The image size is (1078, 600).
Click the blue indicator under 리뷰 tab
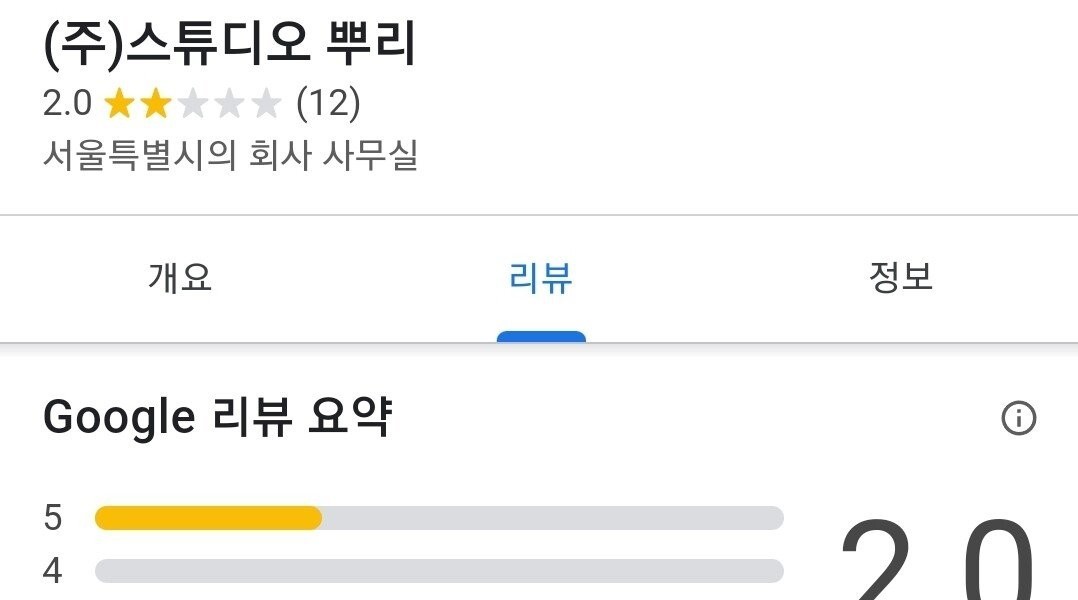click(x=541, y=336)
